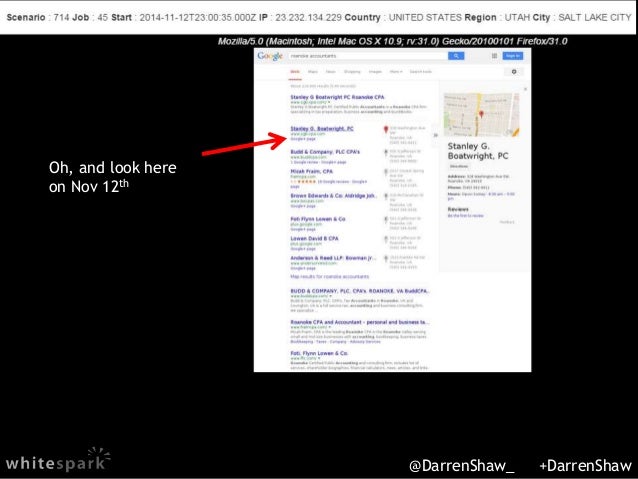The width and height of the screenshot is (638, 479).
Task: Click red marker on knowledge panel map
Action: coord(481,114)
